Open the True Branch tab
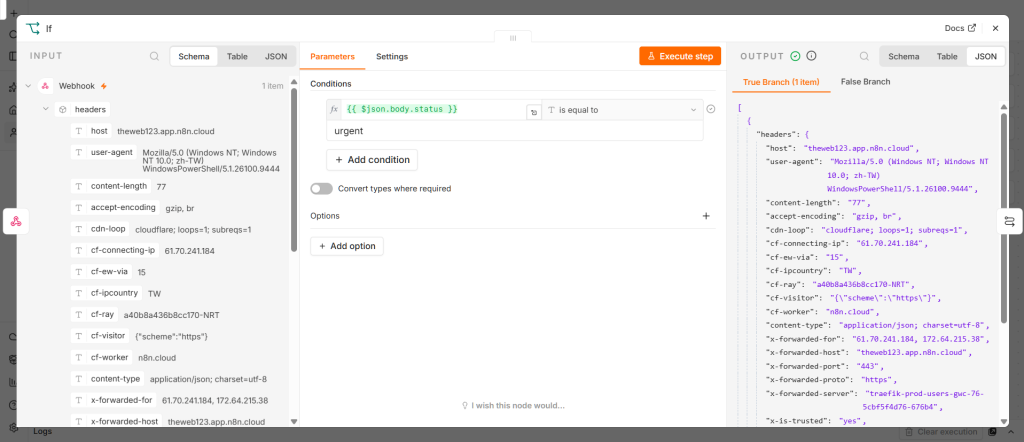This screenshot has height=442, width=1024. (781, 82)
